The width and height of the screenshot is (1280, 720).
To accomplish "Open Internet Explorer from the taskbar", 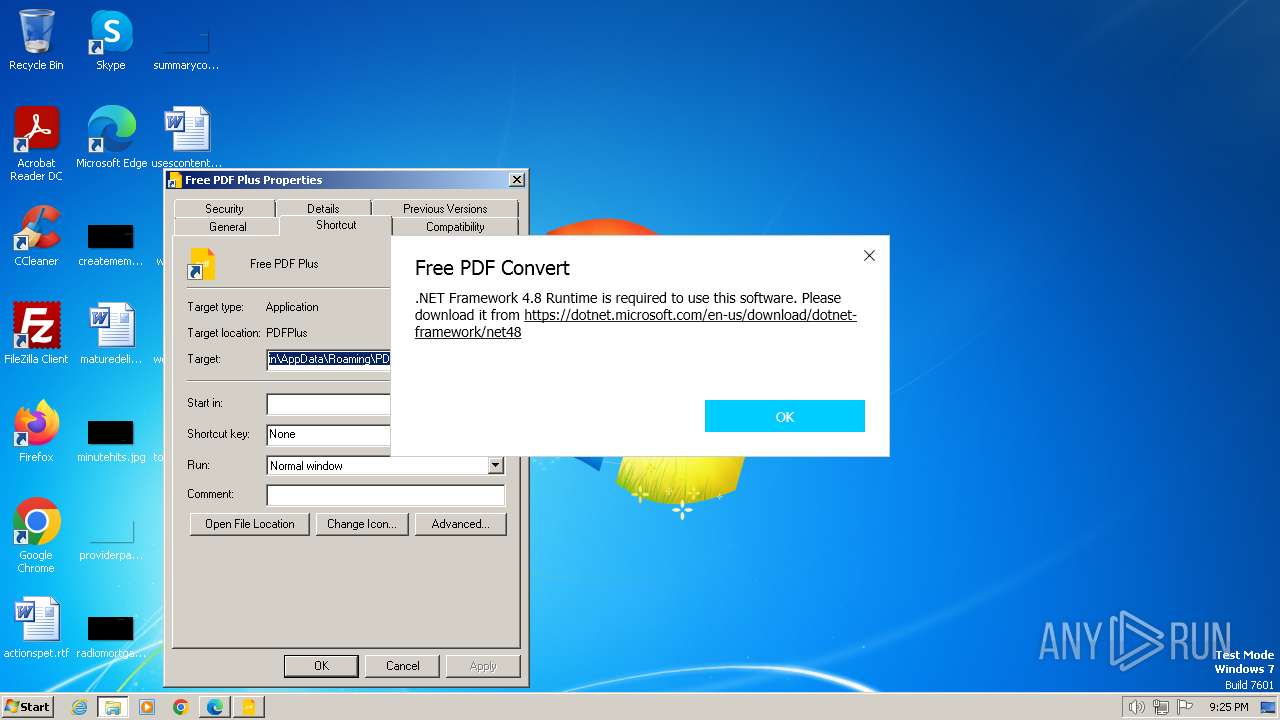I will (79, 707).
